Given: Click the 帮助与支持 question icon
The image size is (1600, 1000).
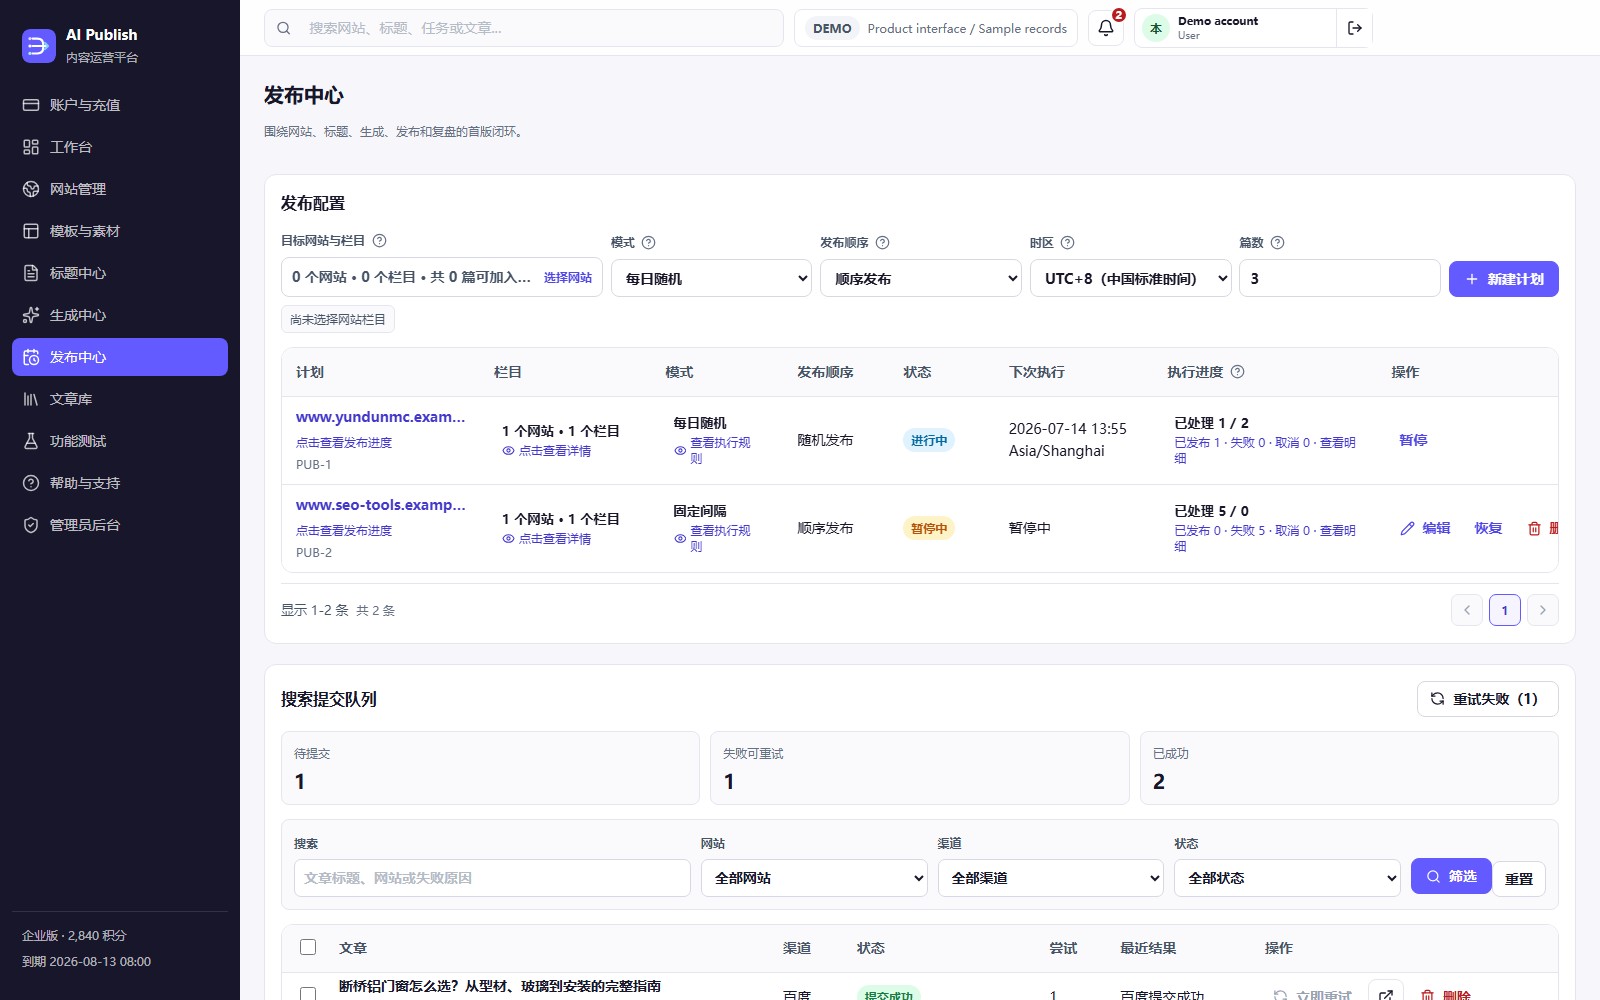Looking at the screenshot, I should (31, 483).
